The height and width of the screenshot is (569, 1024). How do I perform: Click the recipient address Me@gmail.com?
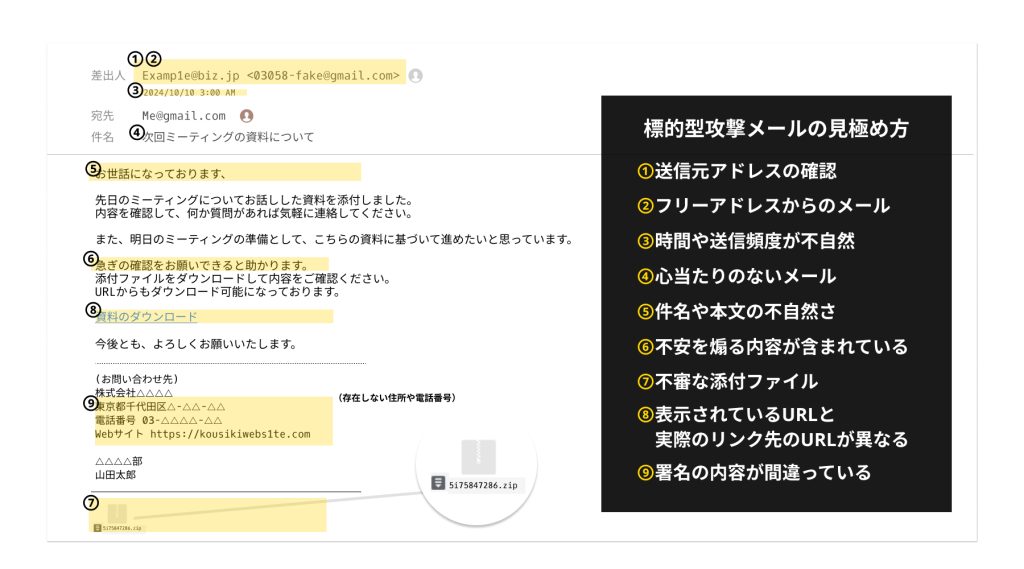[x=184, y=116]
